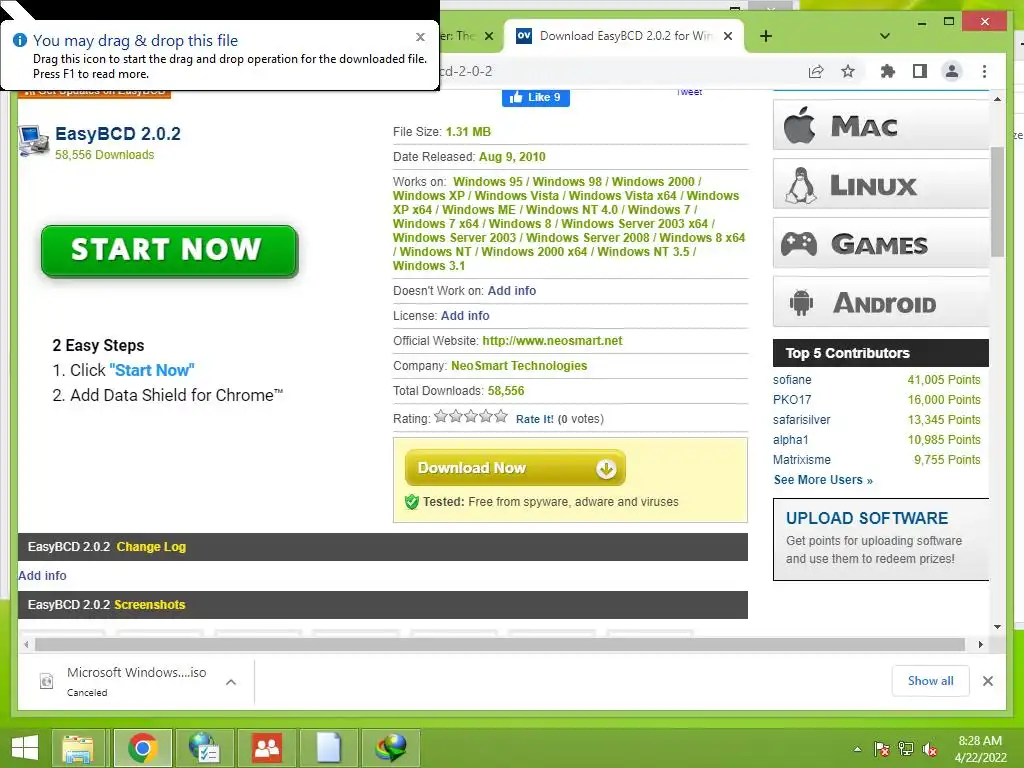The width and height of the screenshot is (1024, 768).
Task: Open the Games category banner
Action: click(x=881, y=243)
